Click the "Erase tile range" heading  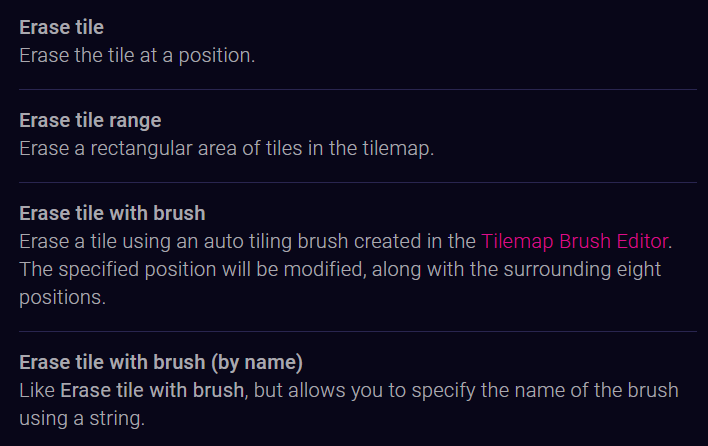pos(90,121)
